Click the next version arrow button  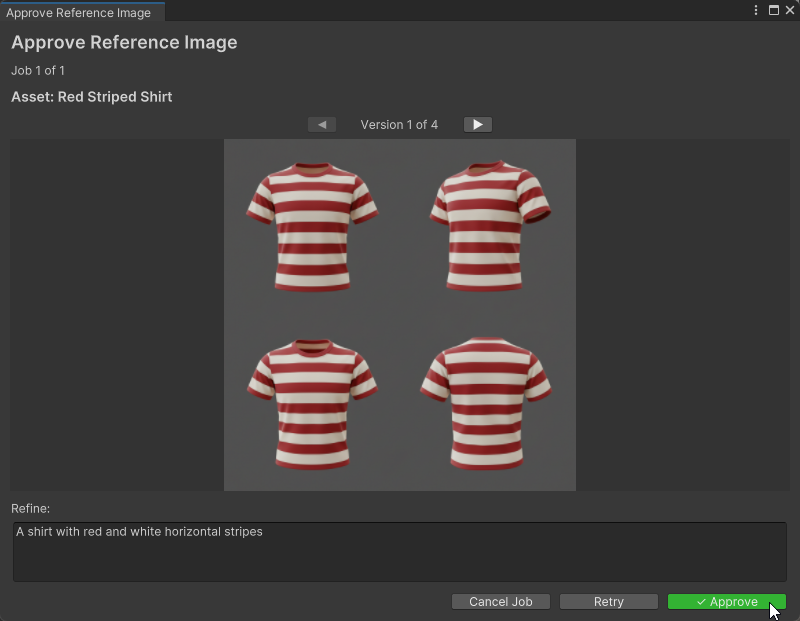[478, 125]
